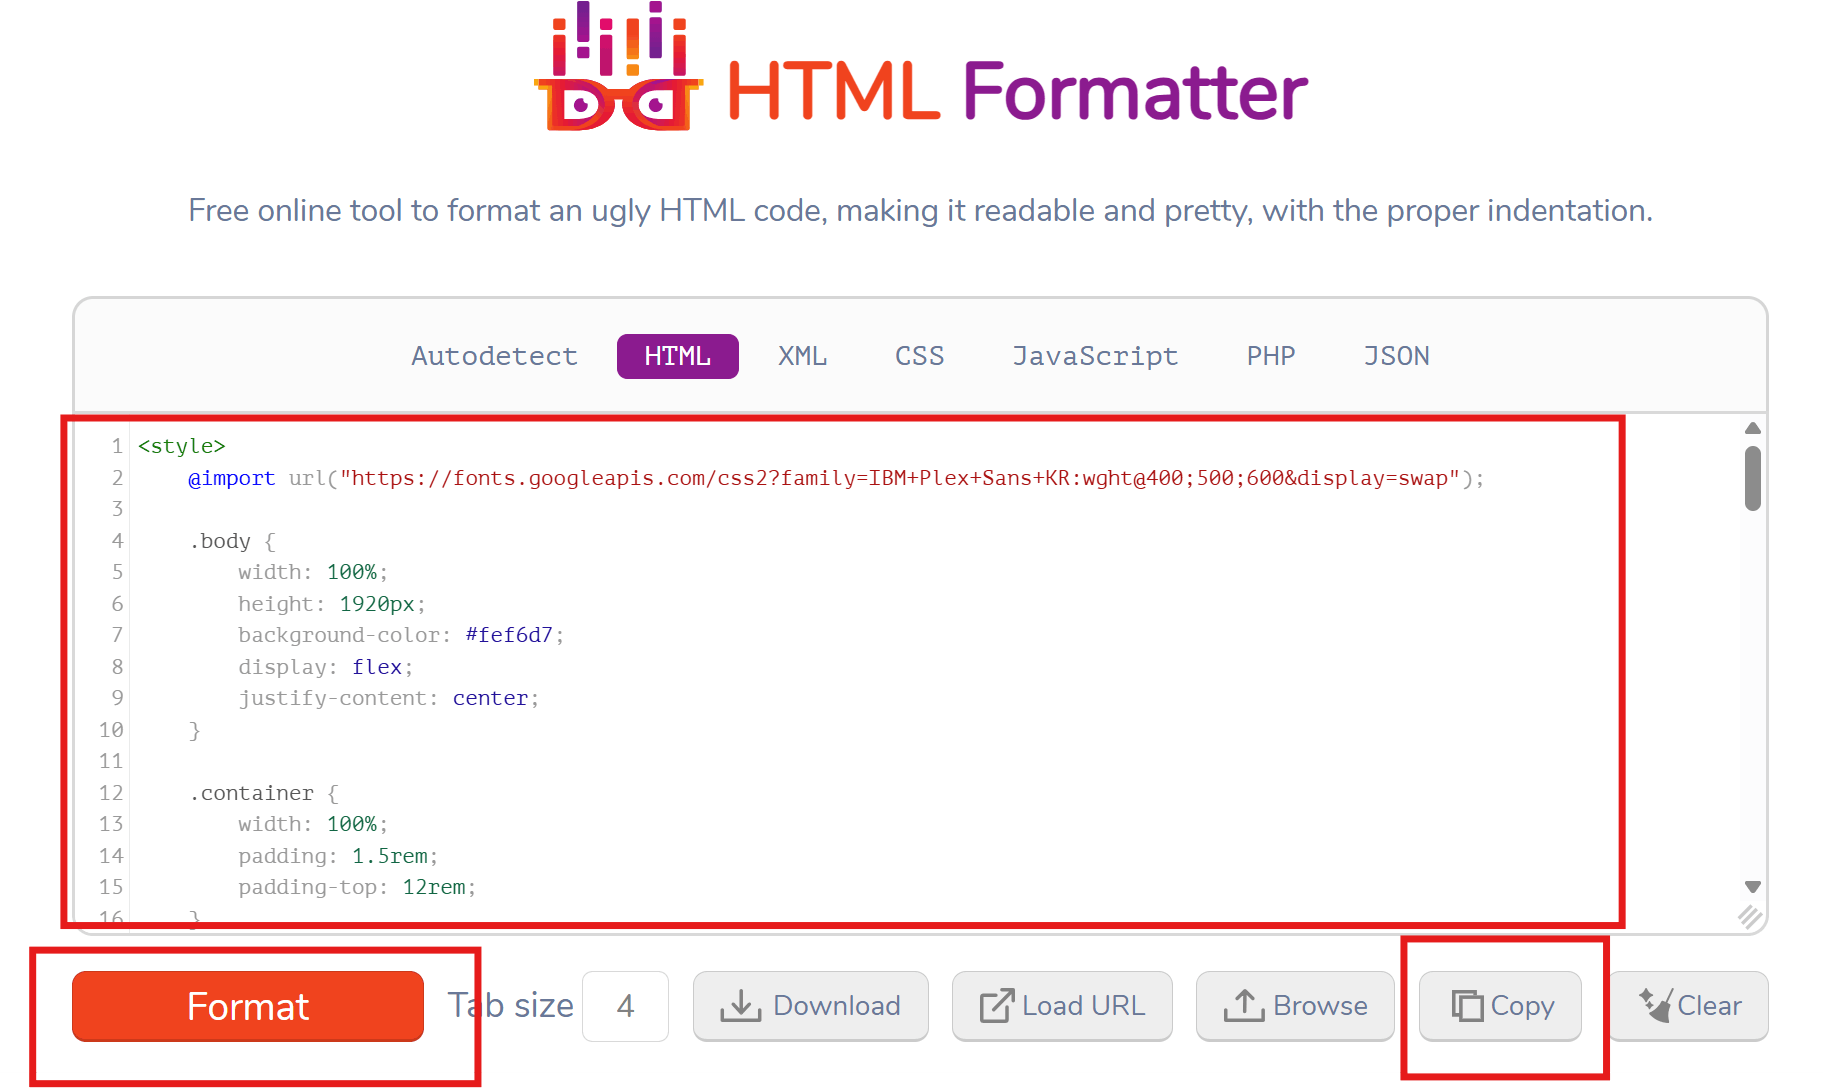Choose the CSS tab
1823x1088 pixels.
919,356
